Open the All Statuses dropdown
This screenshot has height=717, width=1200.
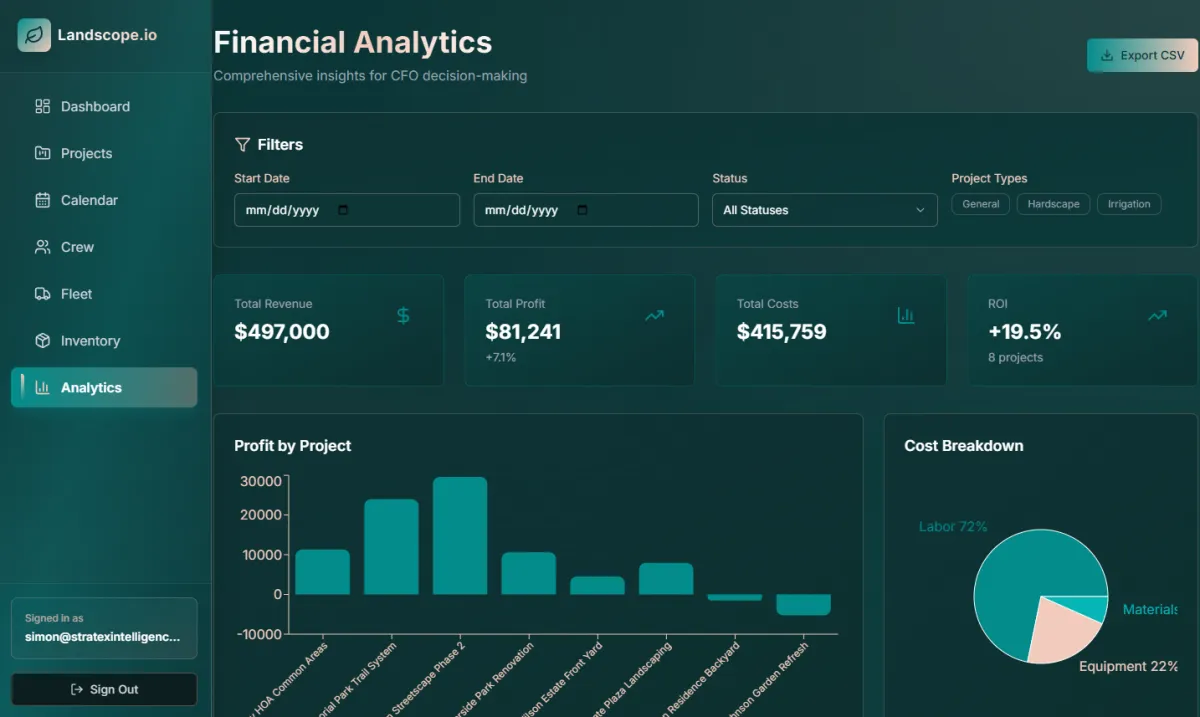coord(824,210)
